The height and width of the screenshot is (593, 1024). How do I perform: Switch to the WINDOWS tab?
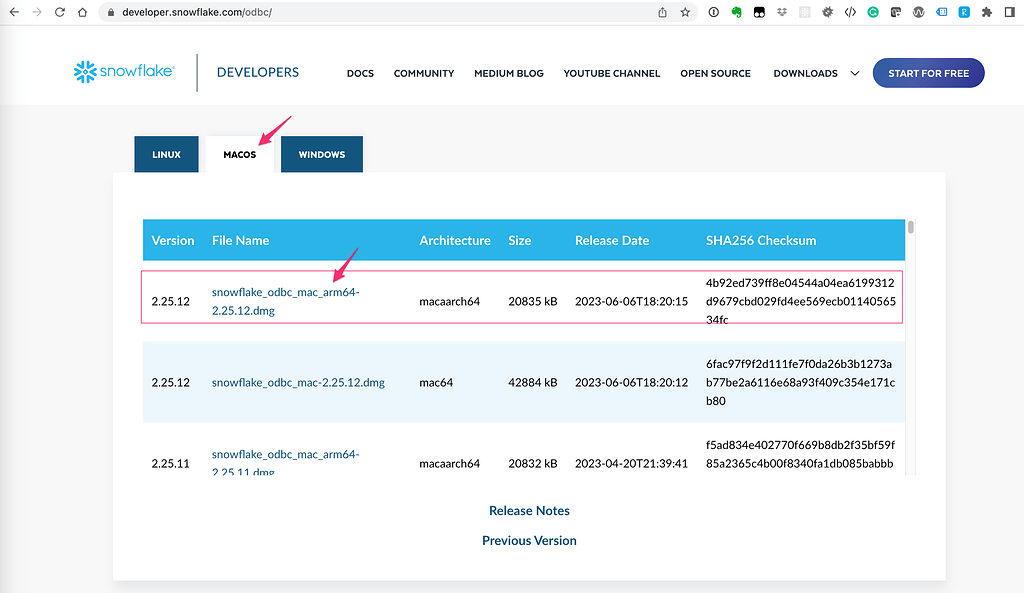(321, 154)
